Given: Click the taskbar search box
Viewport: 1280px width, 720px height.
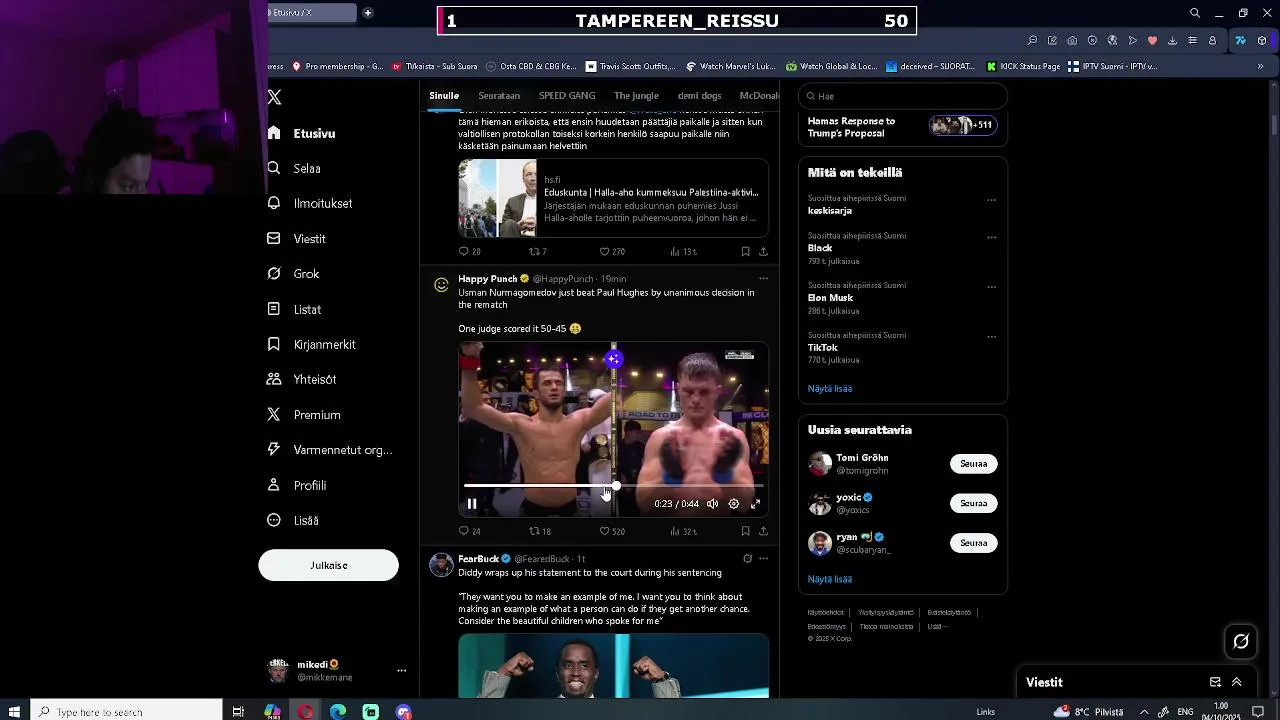Looking at the screenshot, I should point(126,712).
